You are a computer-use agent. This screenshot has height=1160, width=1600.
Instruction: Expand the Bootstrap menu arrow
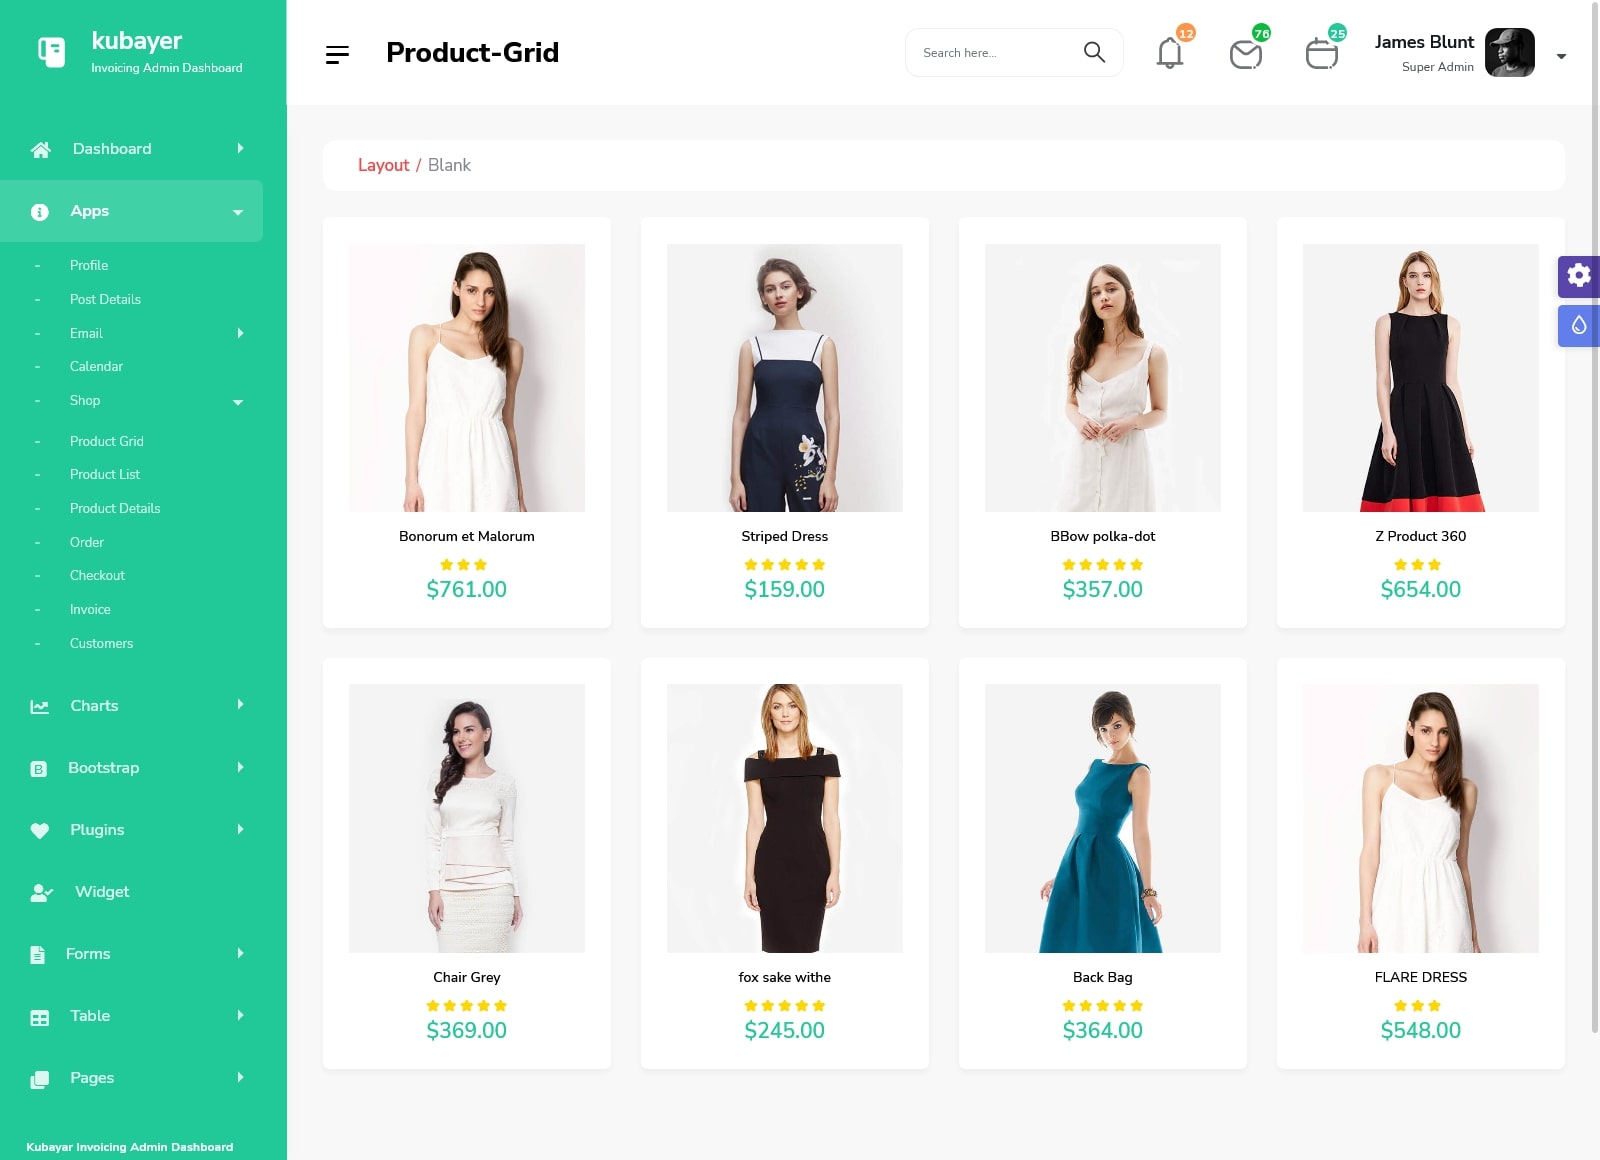(x=240, y=767)
